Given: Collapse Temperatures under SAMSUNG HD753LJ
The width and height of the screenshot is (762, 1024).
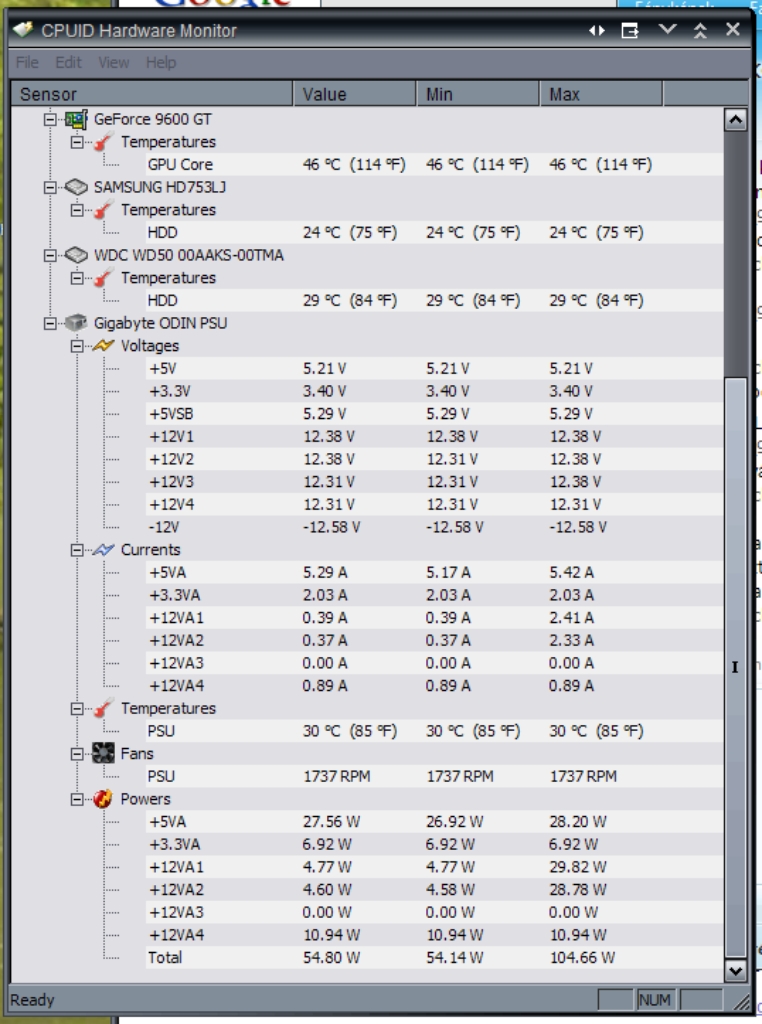Looking at the screenshot, I should pyautogui.click(x=77, y=210).
